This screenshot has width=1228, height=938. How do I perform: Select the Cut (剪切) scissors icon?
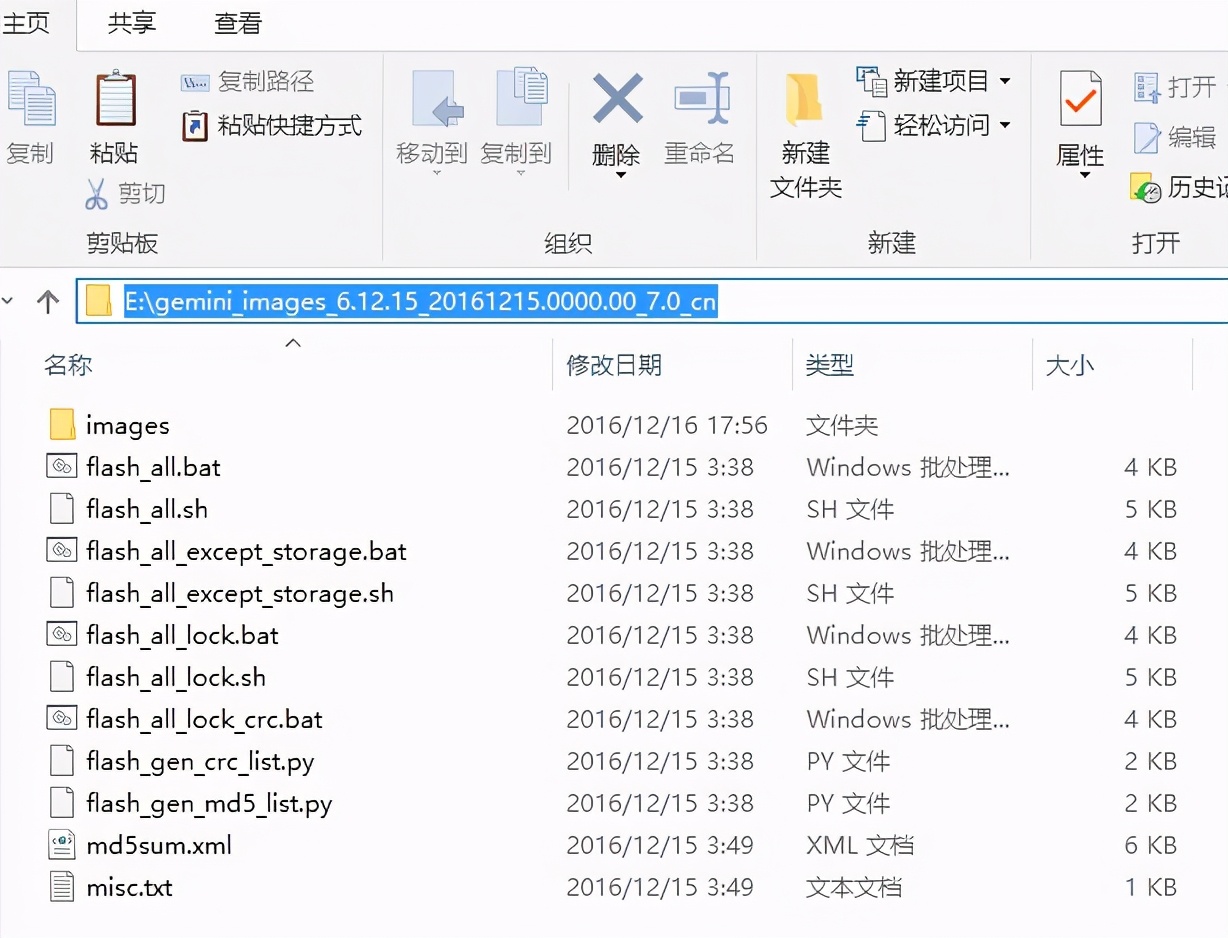(x=96, y=194)
